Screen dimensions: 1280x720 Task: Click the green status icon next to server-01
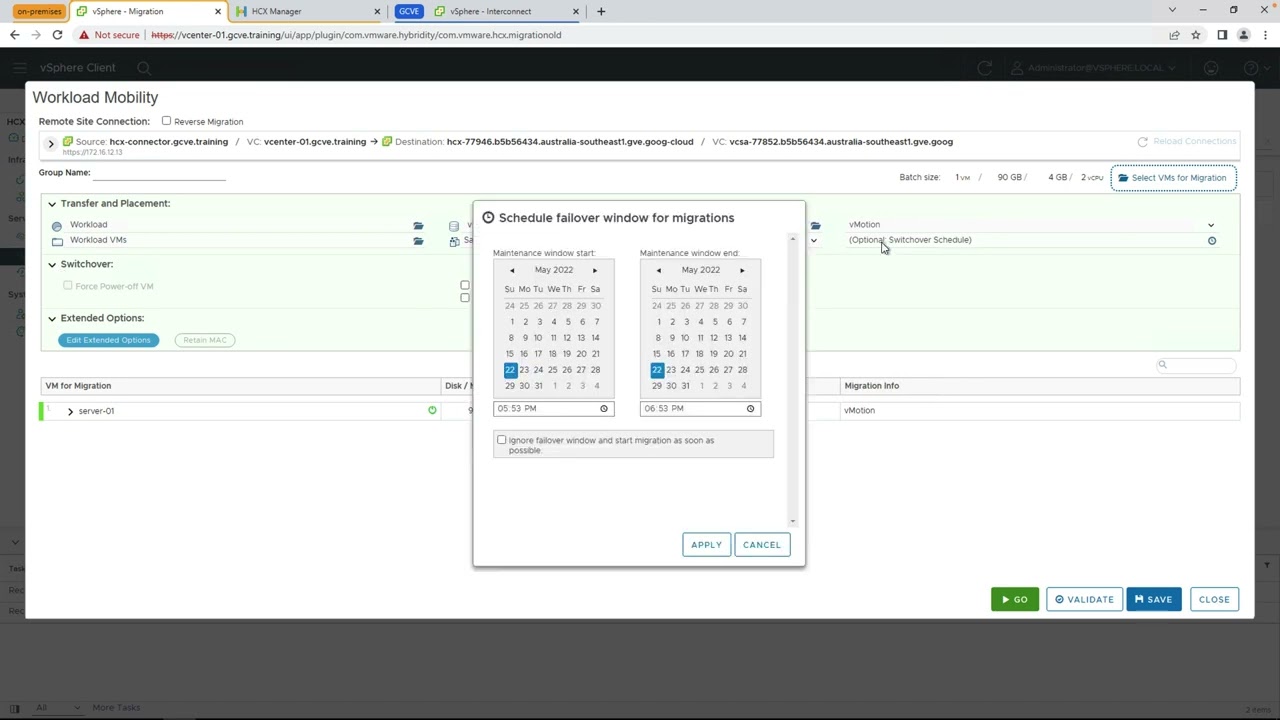(x=432, y=410)
